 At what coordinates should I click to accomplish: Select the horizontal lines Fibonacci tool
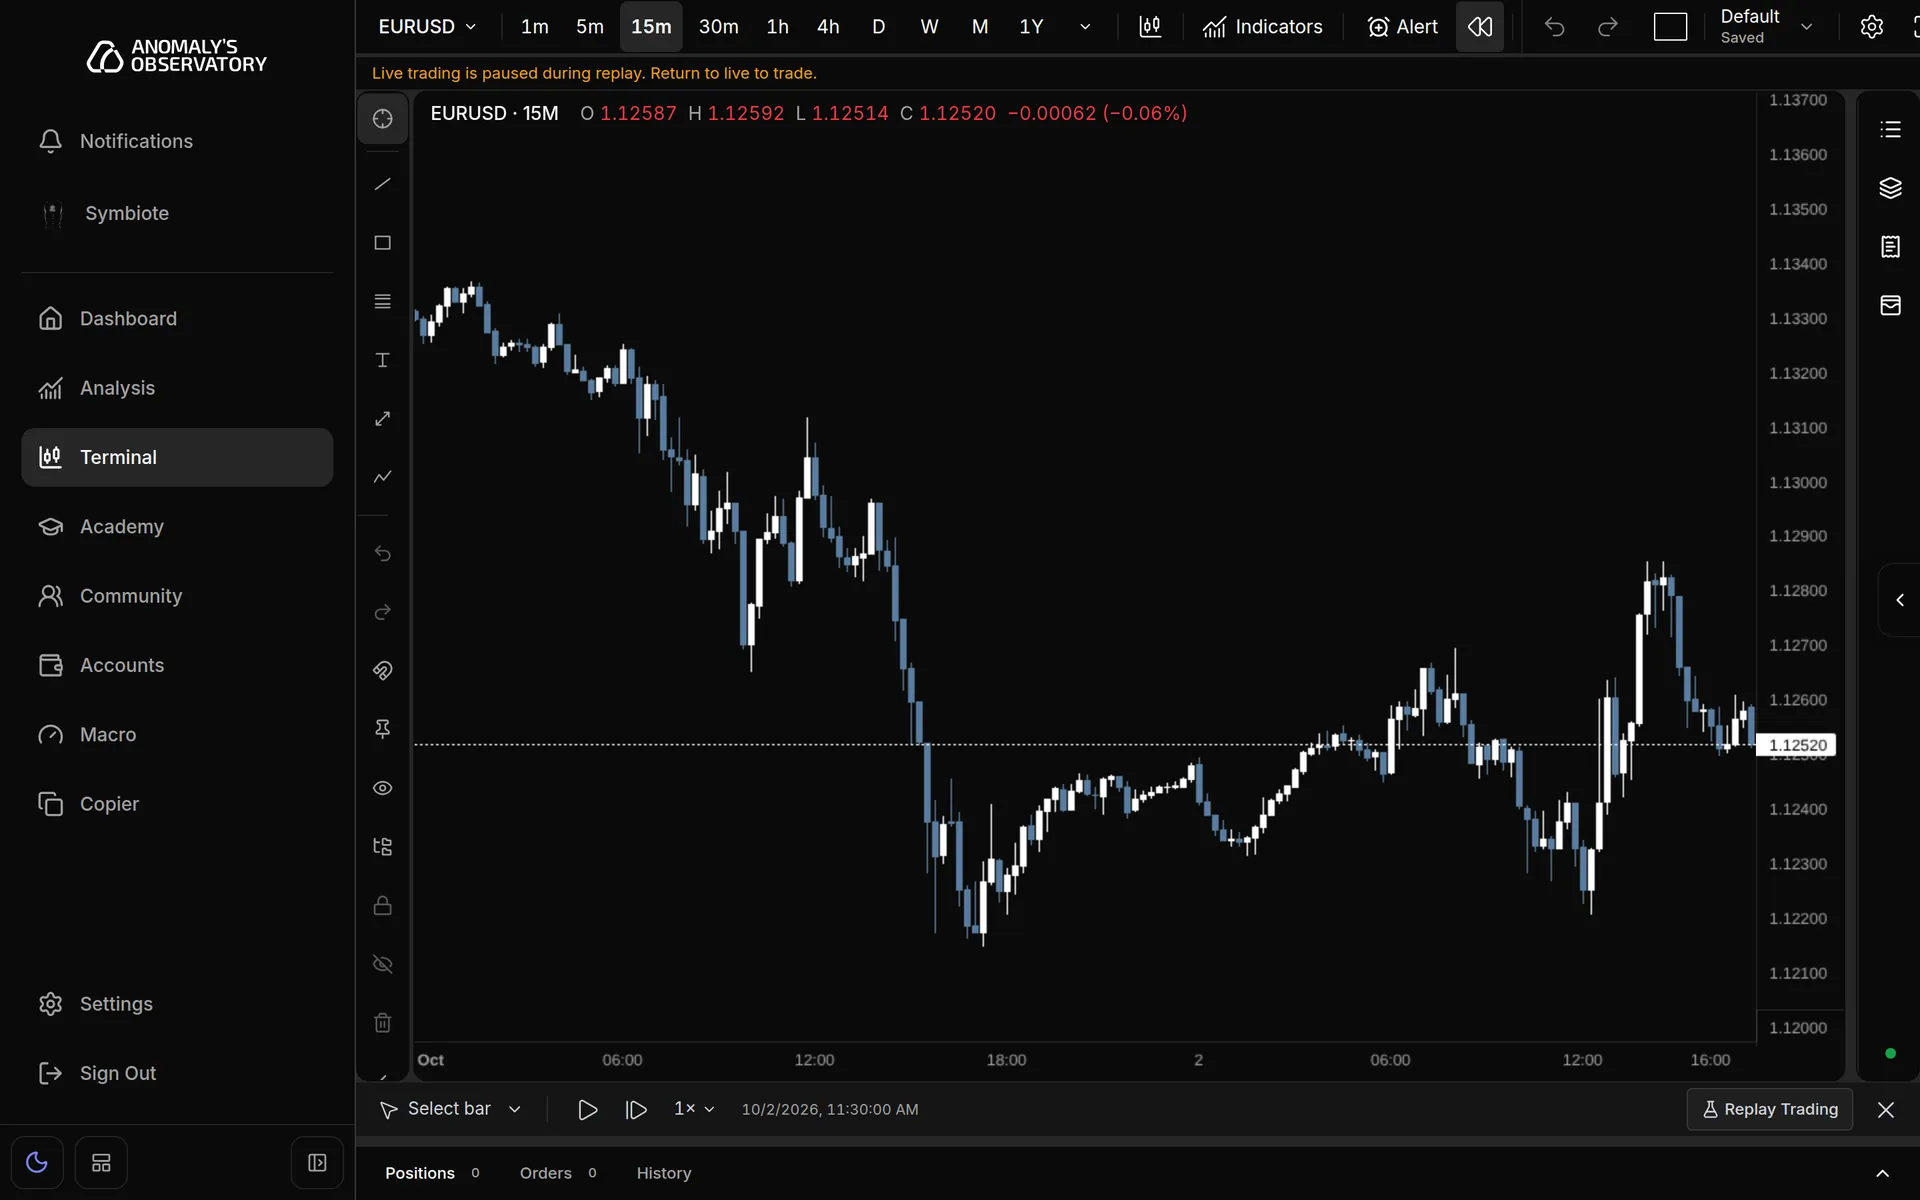pyautogui.click(x=382, y=301)
